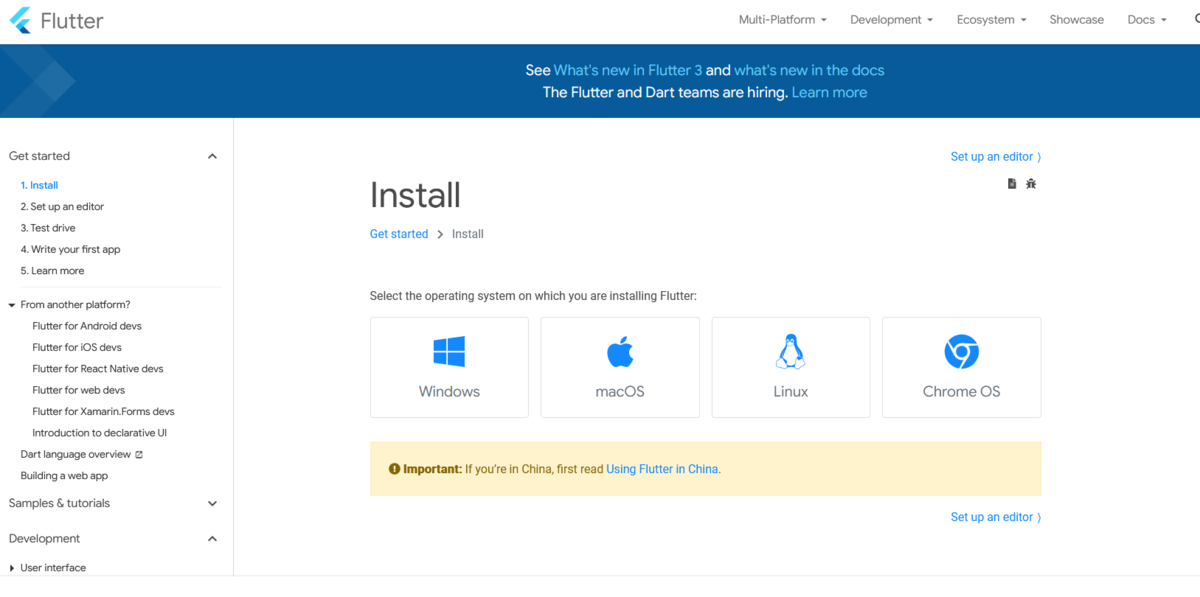
Task: Click the report bug icon
Action: pos(1031,184)
